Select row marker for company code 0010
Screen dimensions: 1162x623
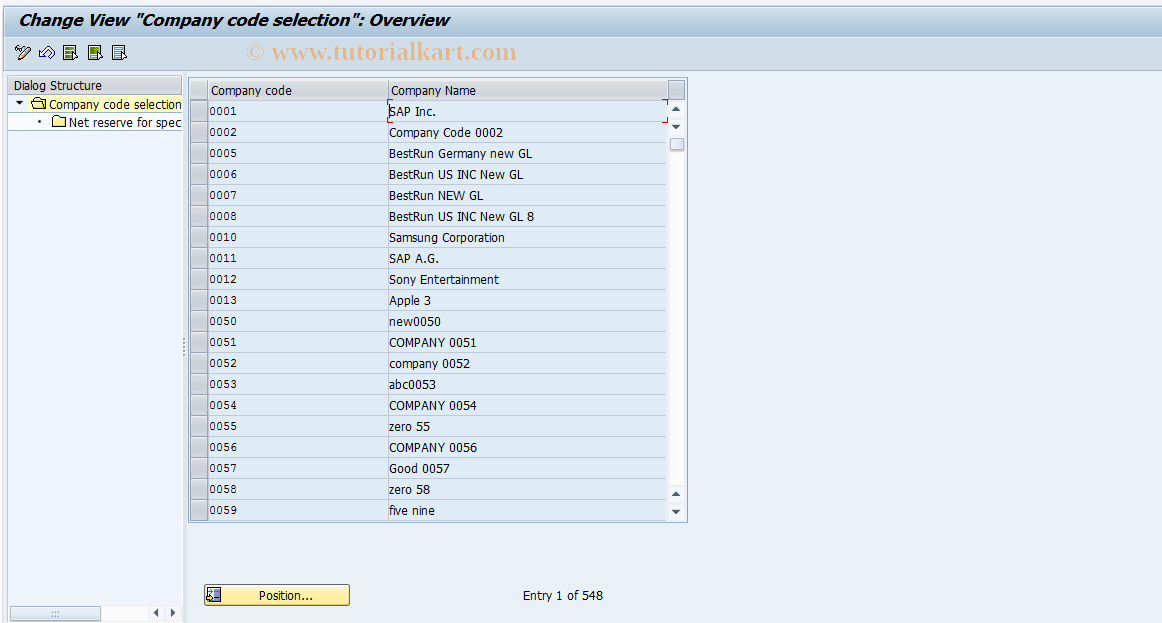(199, 237)
